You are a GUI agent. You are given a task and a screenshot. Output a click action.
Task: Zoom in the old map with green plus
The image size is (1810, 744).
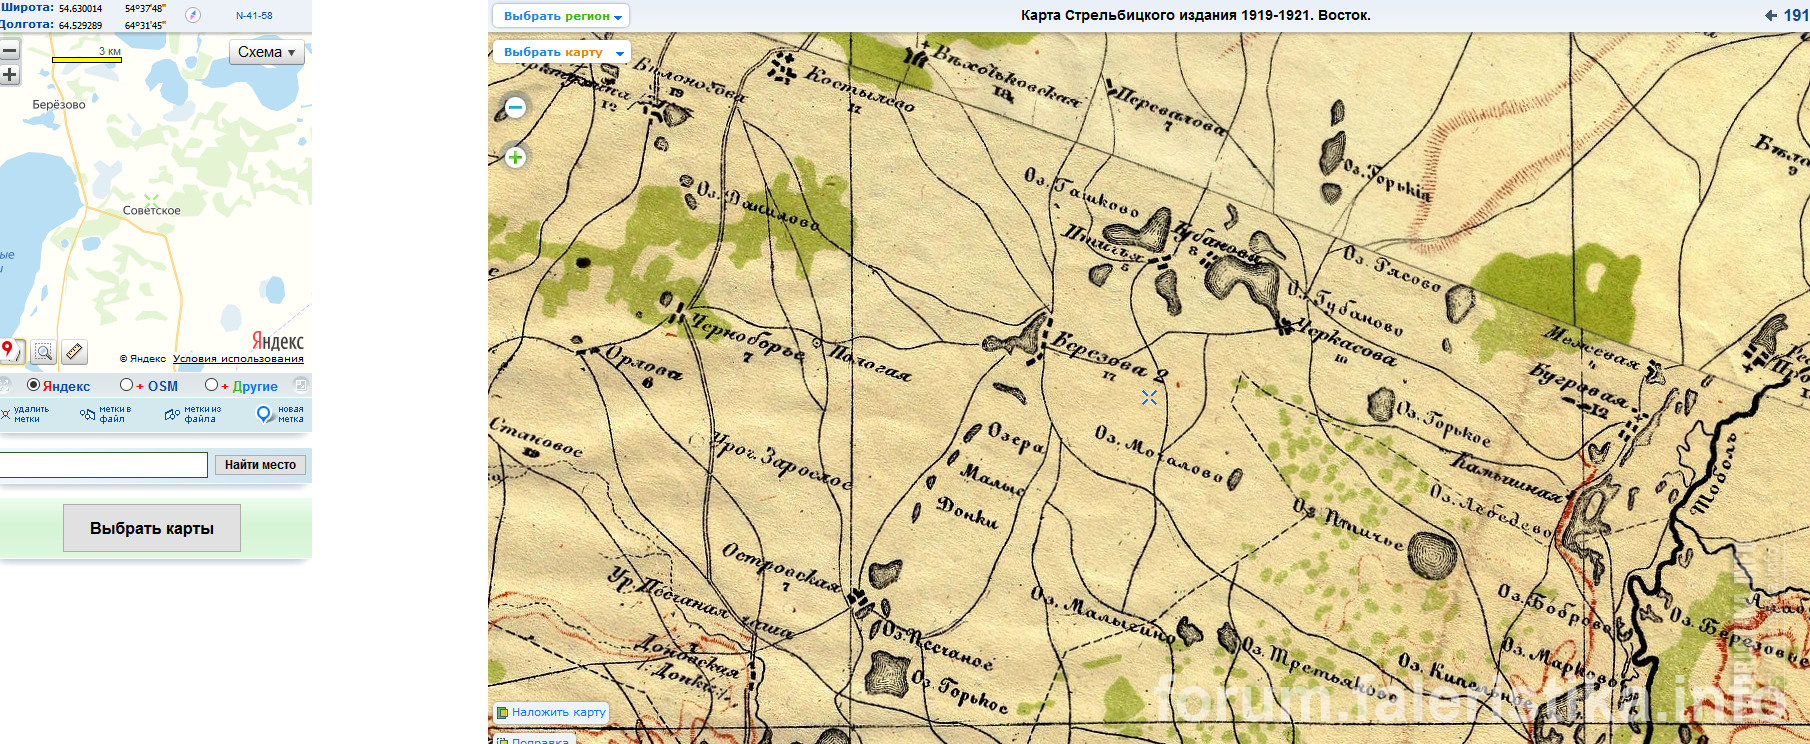click(x=515, y=157)
